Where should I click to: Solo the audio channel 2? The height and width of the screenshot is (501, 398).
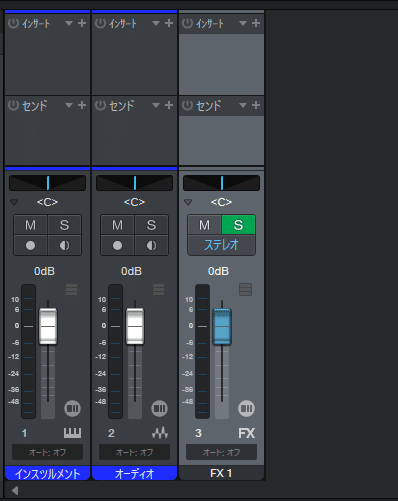point(152,225)
